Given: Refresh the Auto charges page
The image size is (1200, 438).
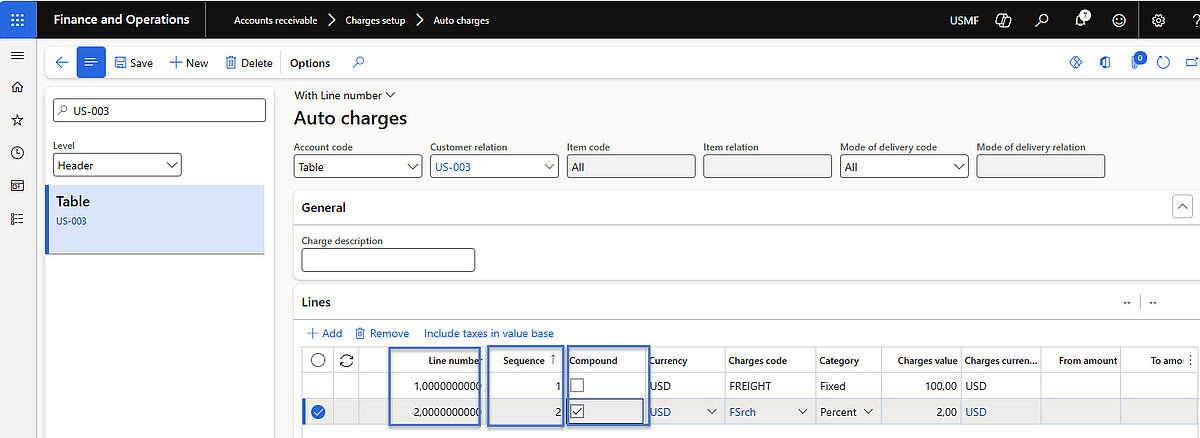Looking at the screenshot, I should pyautogui.click(x=1163, y=62).
